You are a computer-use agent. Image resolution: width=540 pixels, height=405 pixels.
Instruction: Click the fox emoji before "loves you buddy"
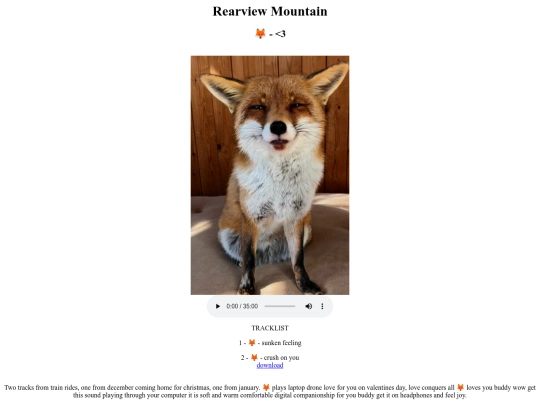[460, 387]
